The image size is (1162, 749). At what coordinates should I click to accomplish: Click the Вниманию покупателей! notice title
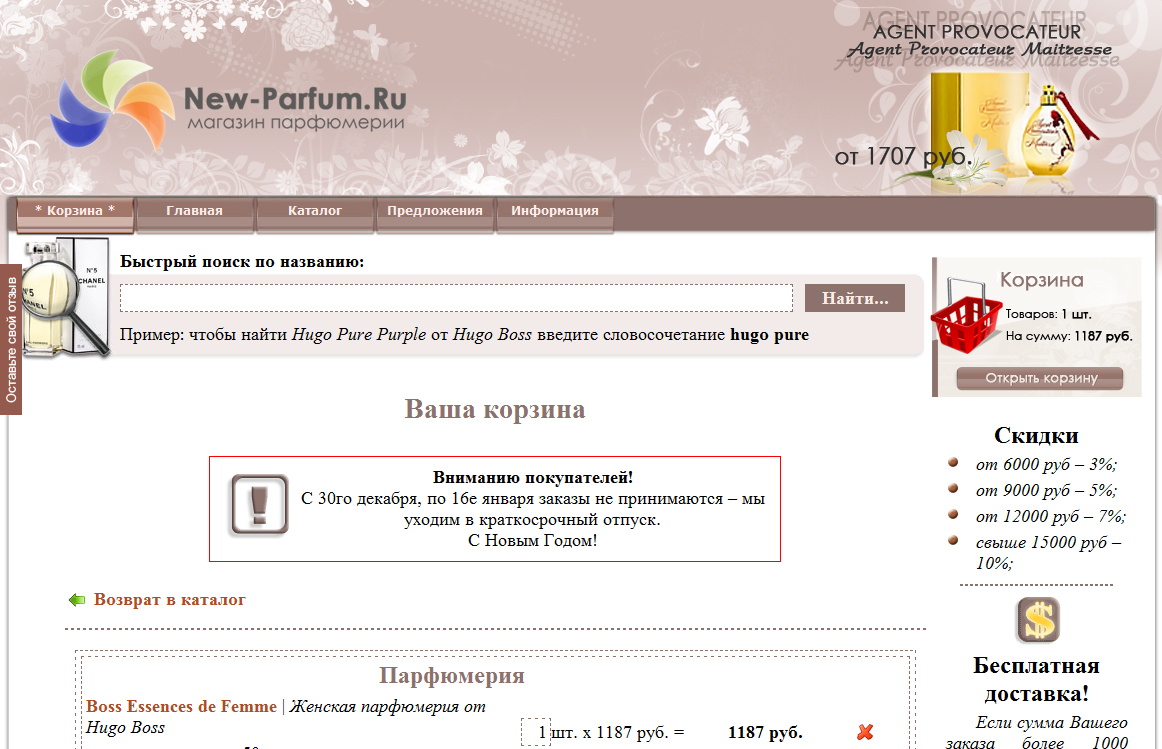point(533,478)
